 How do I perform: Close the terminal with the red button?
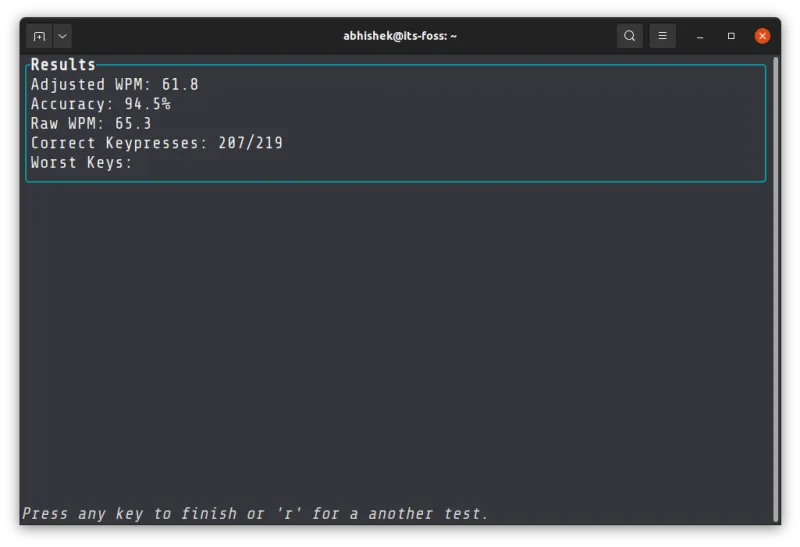pos(762,36)
